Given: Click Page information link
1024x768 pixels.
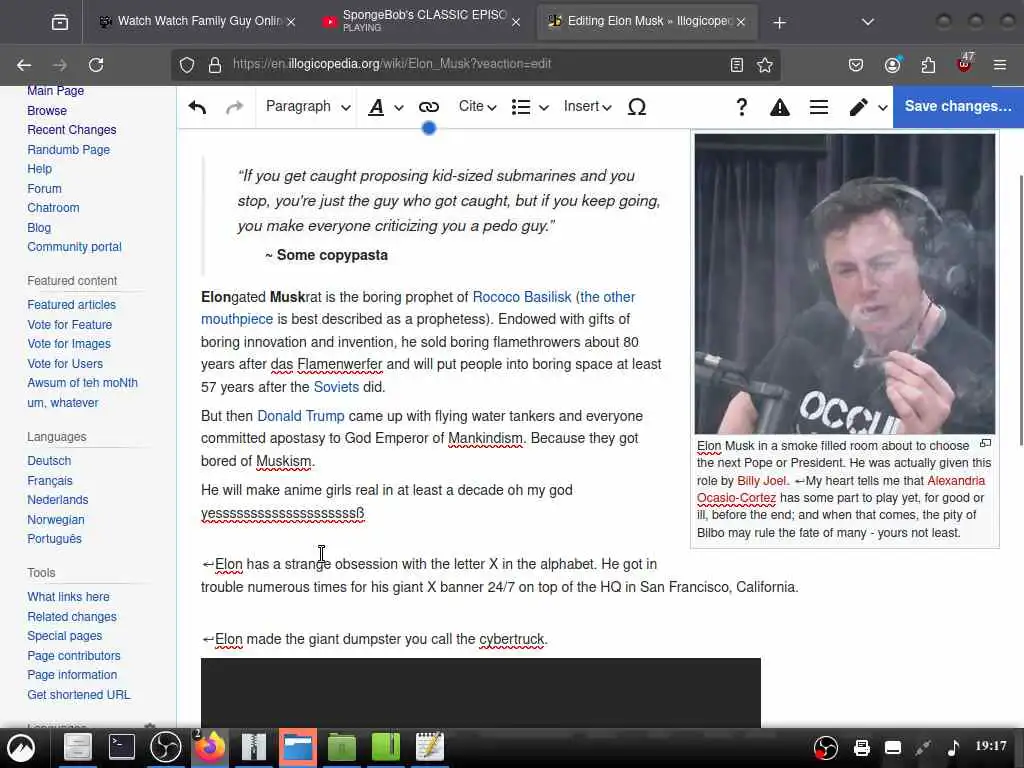Looking at the screenshot, I should (x=72, y=675).
